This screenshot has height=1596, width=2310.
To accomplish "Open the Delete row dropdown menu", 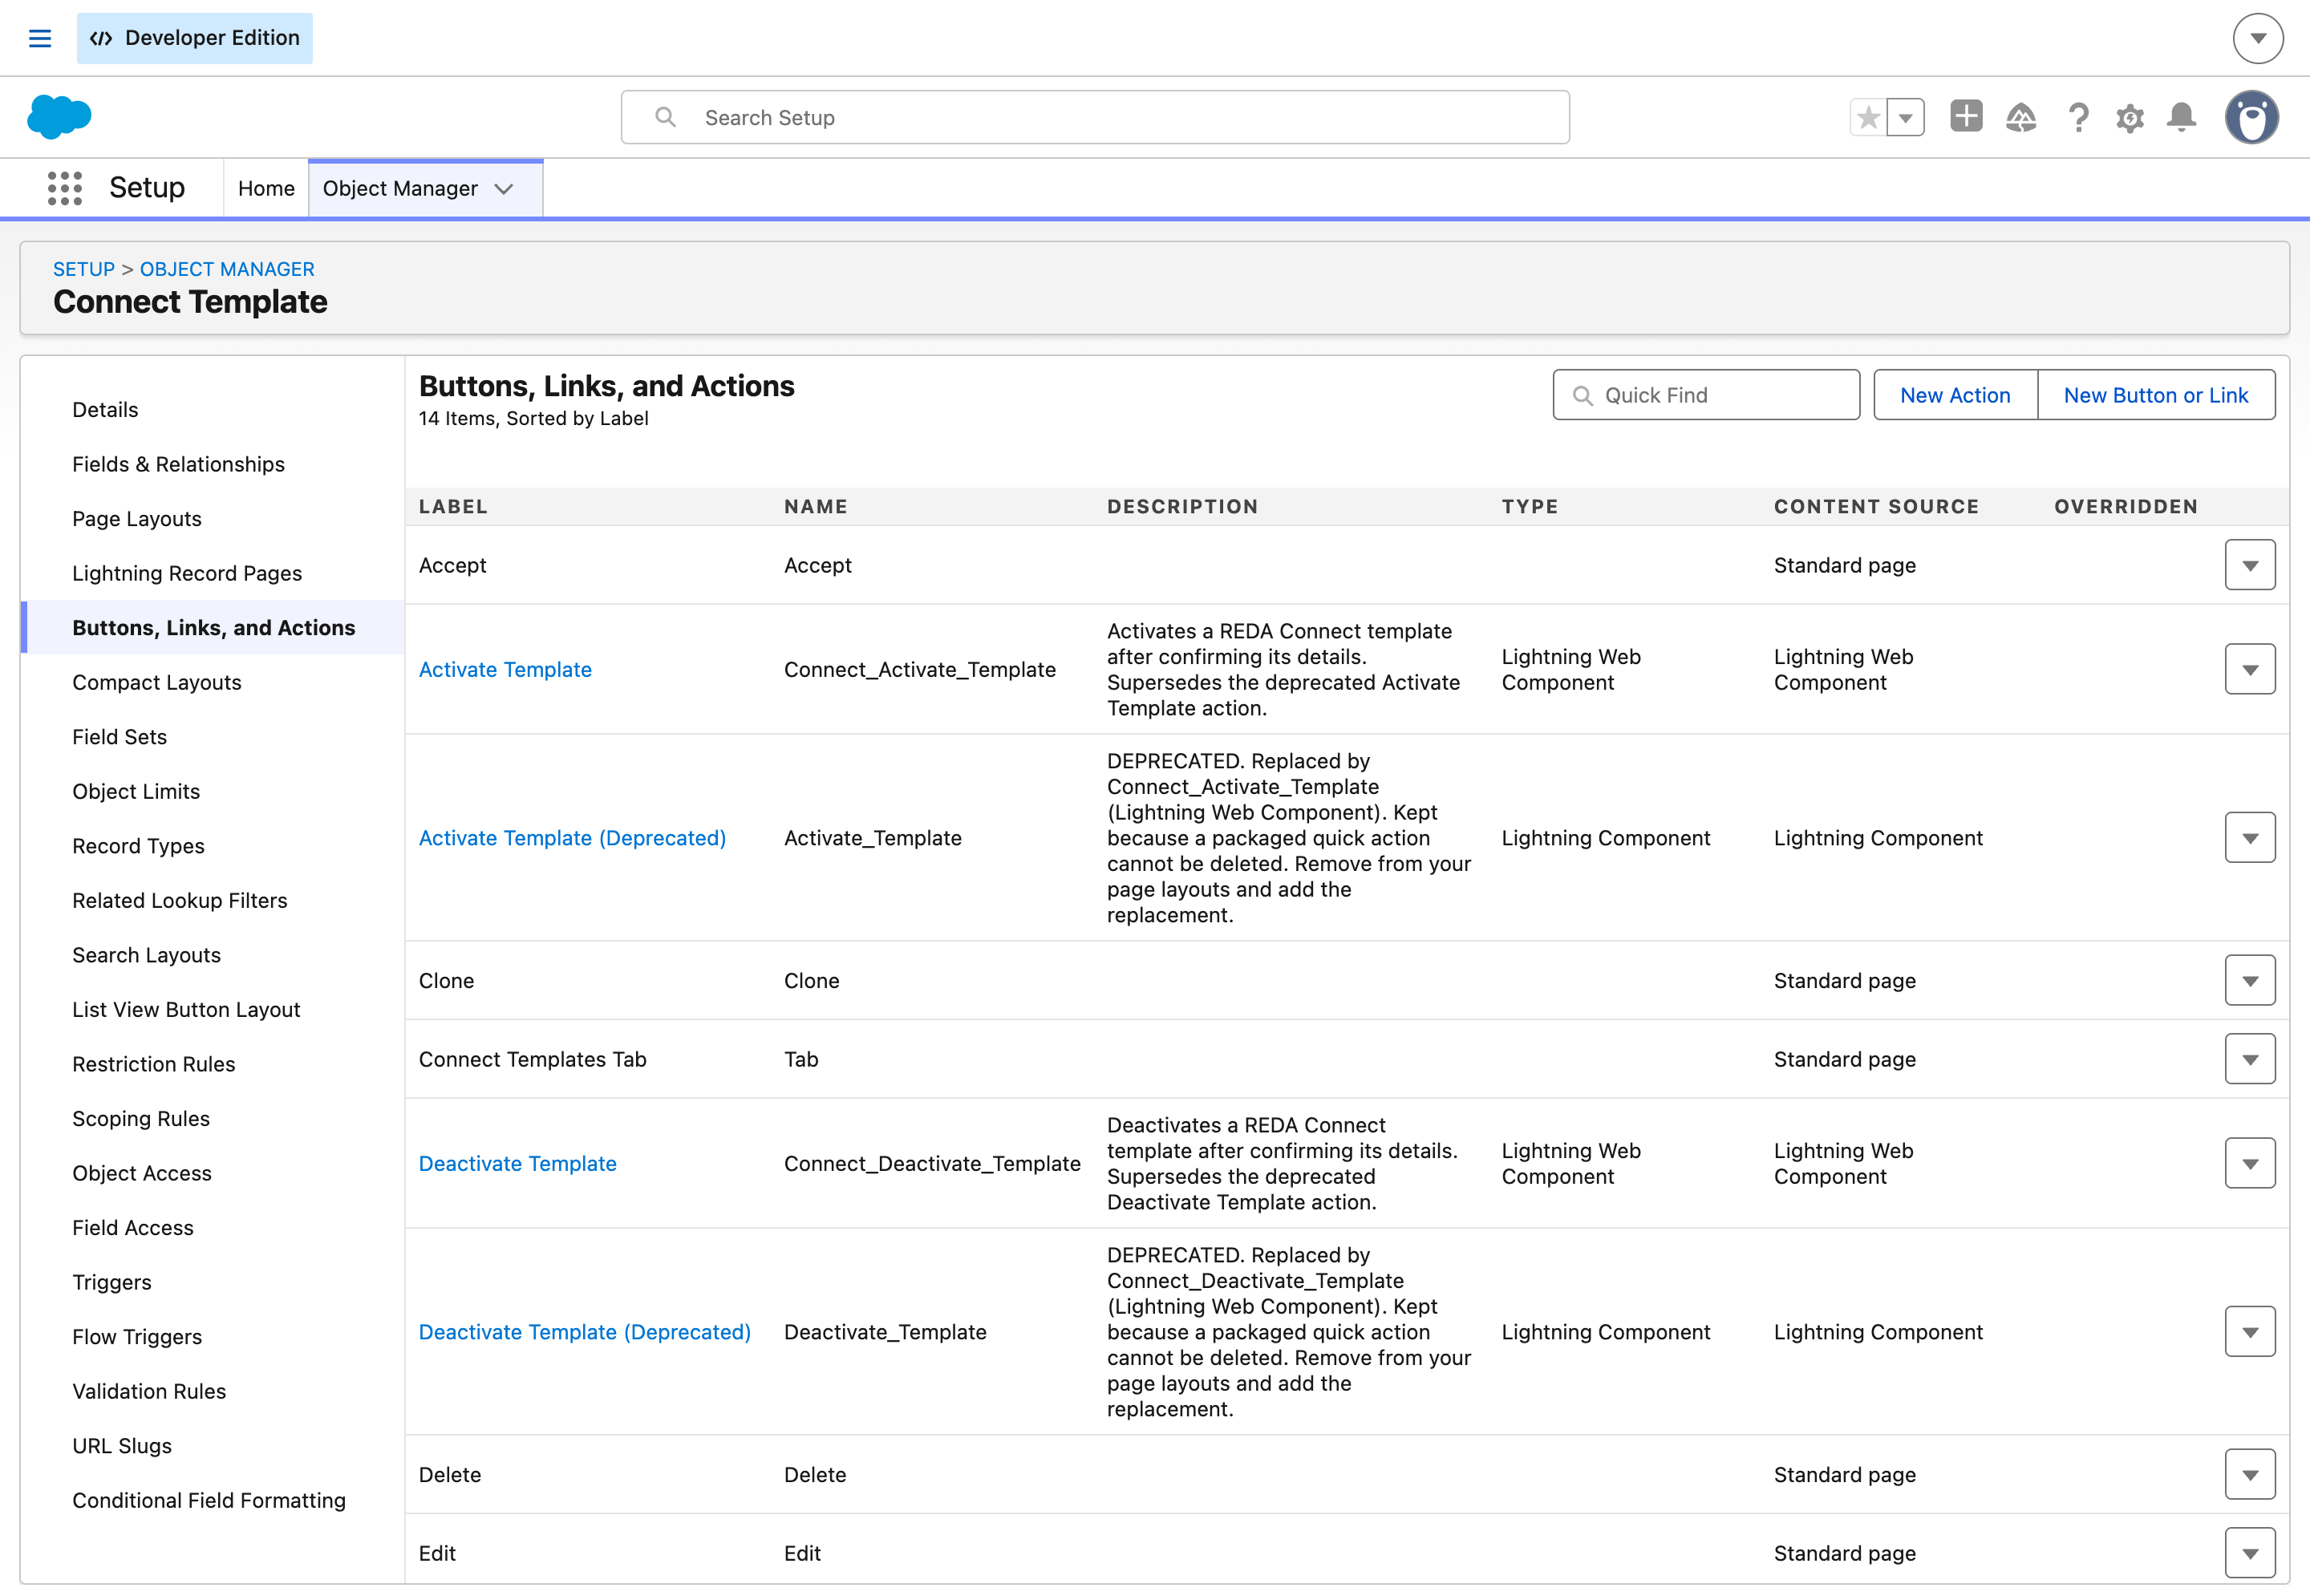I will coord(2250,1474).
